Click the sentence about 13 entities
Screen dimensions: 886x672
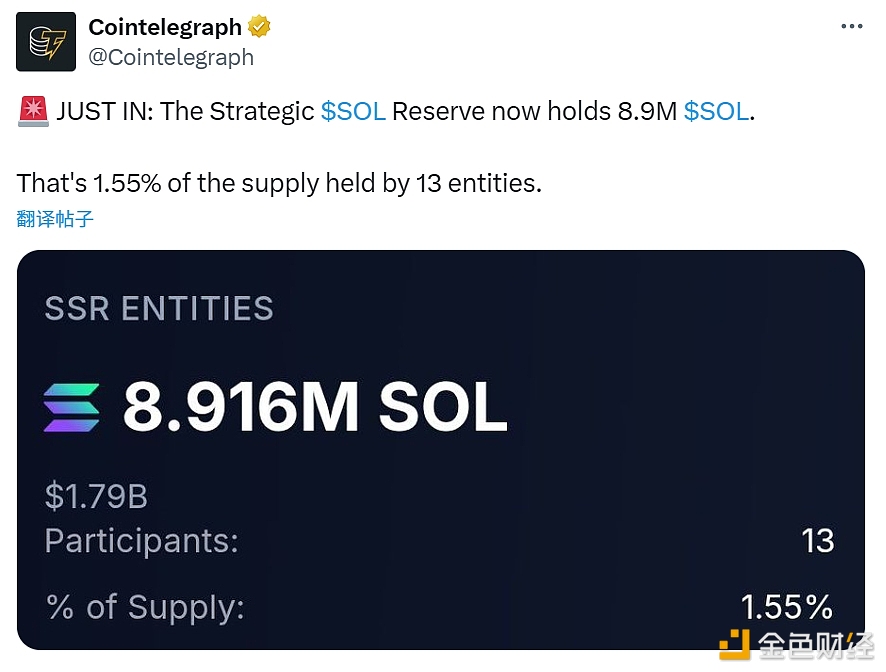pyautogui.click(x=279, y=183)
